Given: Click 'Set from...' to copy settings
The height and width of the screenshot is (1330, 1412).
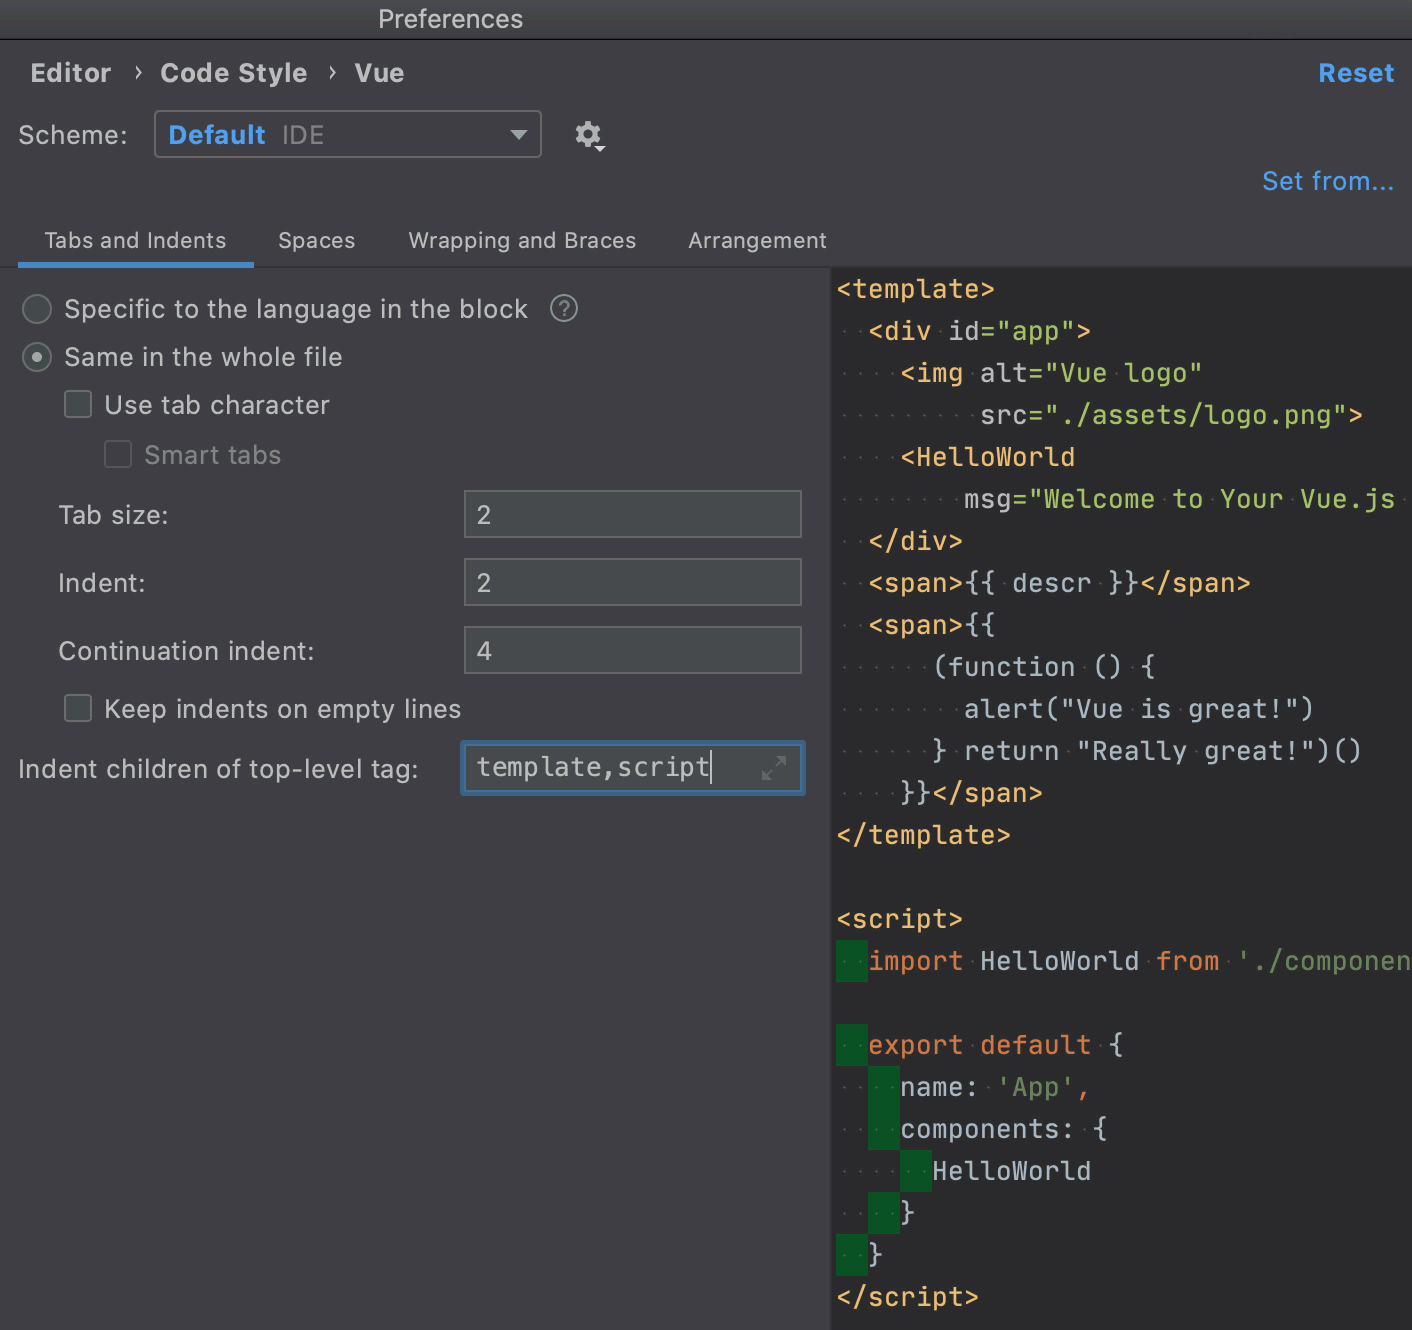Looking at the screenshot, I should (1327, 181).
